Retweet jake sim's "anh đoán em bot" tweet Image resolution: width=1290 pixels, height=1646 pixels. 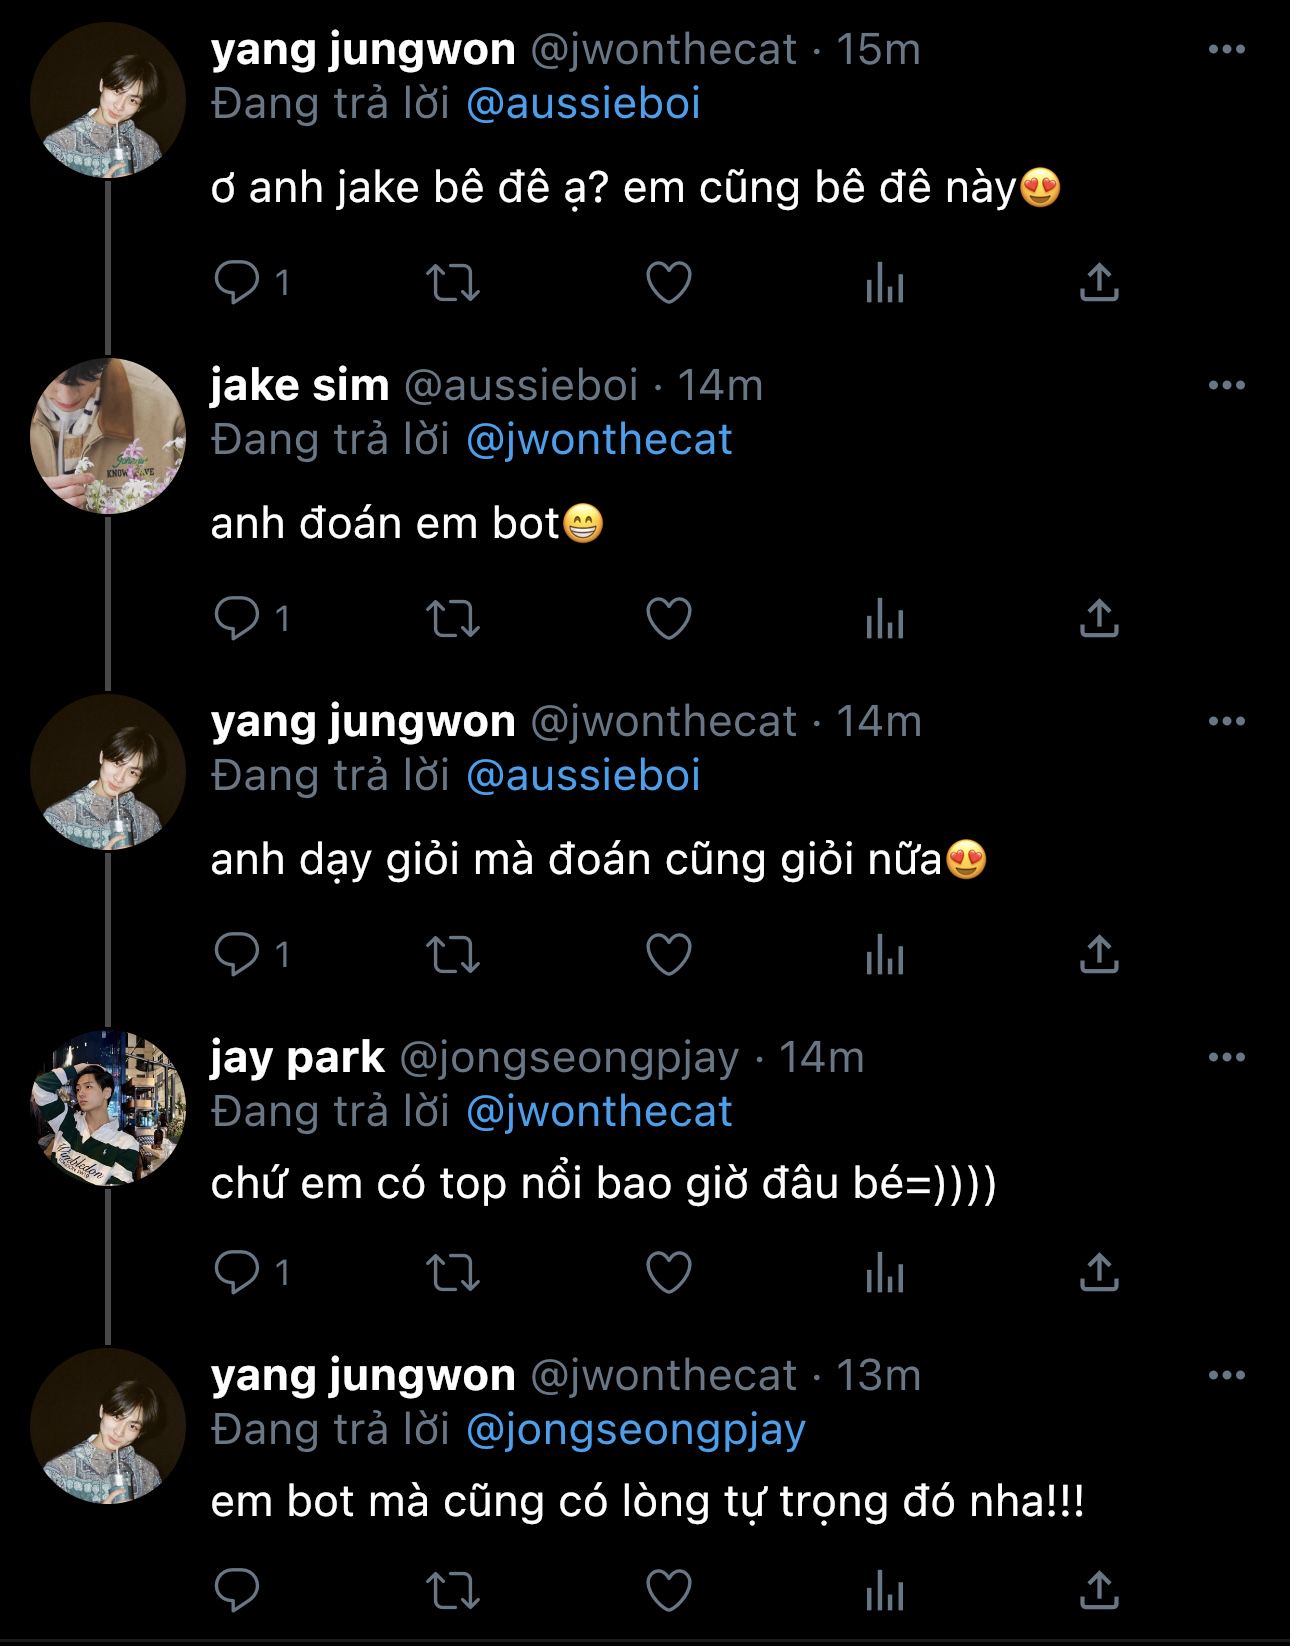(453, 619)
